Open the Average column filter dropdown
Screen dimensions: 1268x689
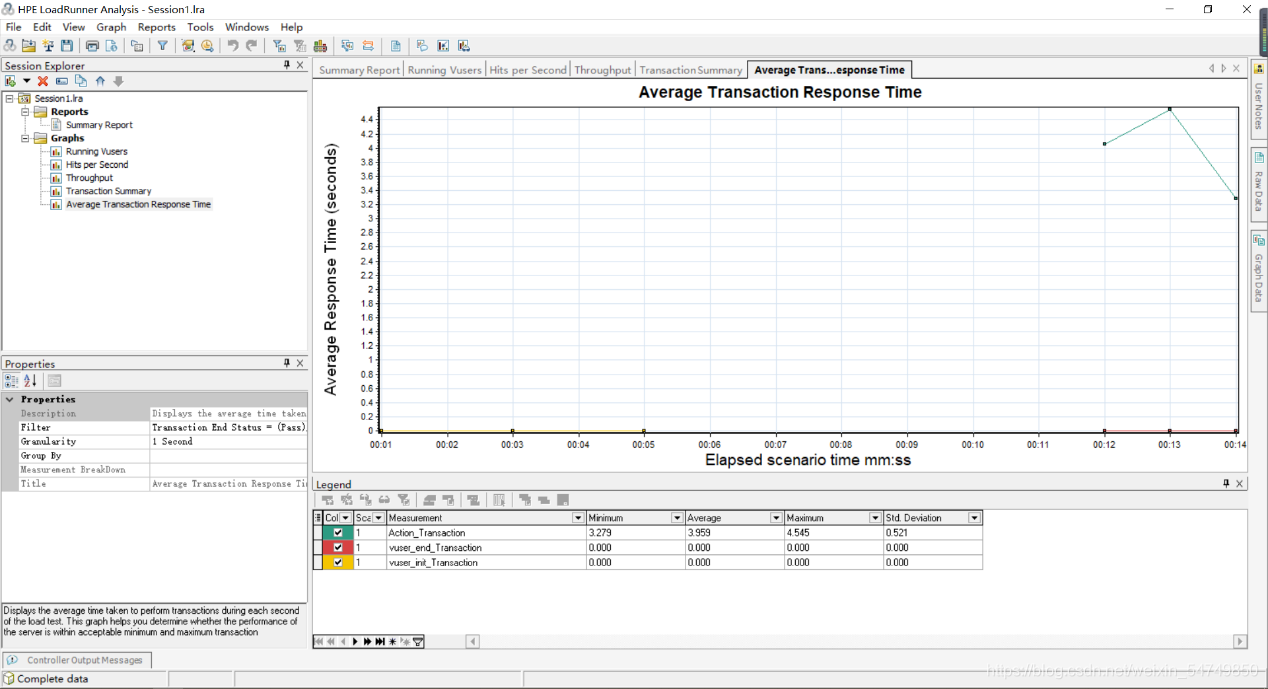776,518
